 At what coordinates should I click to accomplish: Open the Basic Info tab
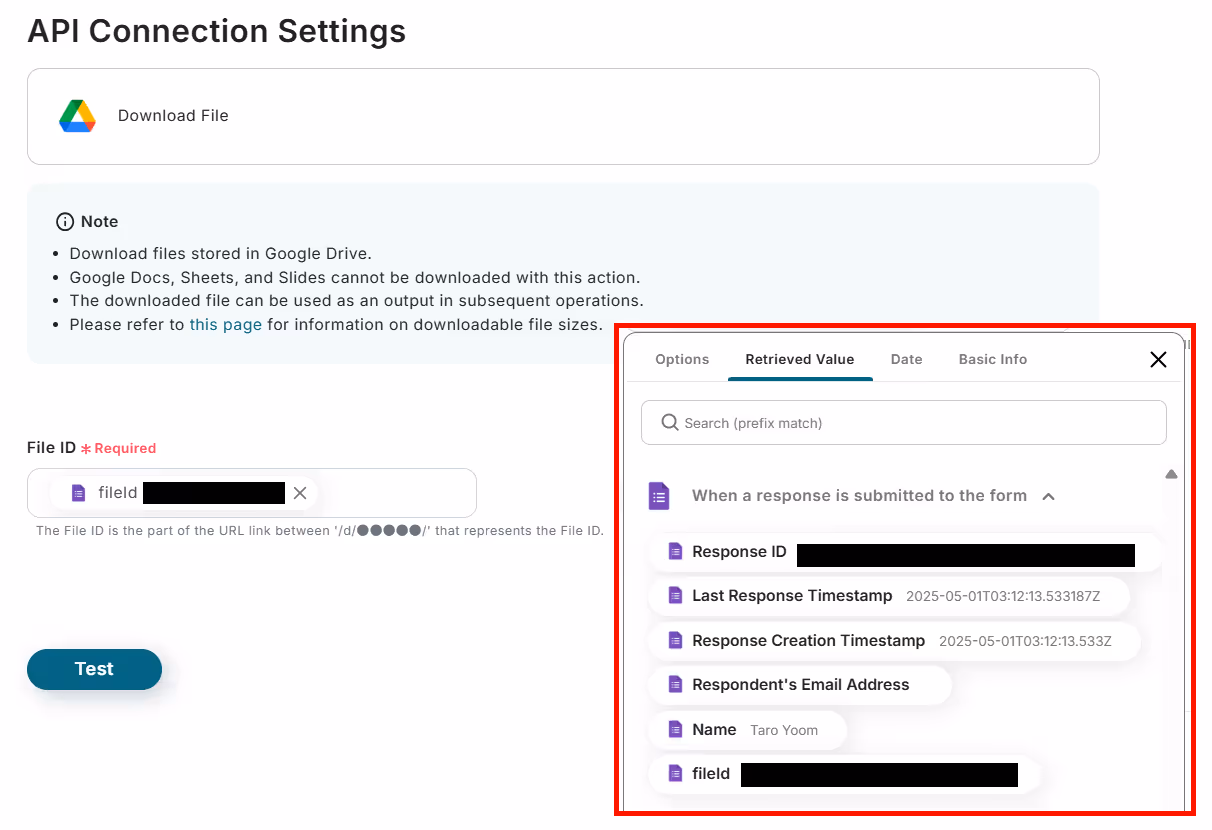pyautogui.click(x=993, y=359)
